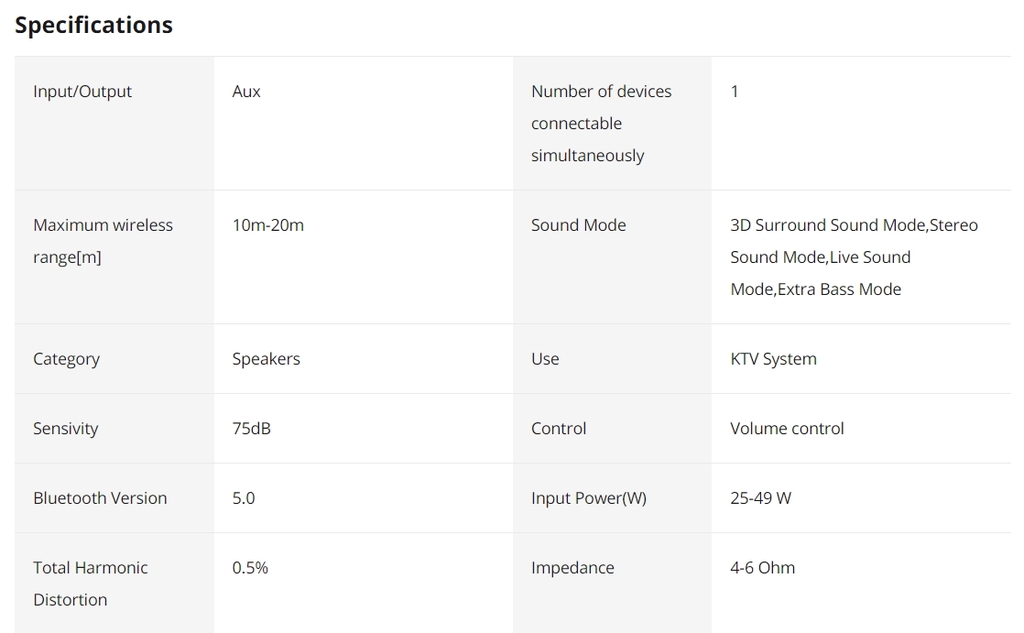Click the Volume control value
Image resolution: width=1024 pixels, height=633 pixels.
[787, 428]
